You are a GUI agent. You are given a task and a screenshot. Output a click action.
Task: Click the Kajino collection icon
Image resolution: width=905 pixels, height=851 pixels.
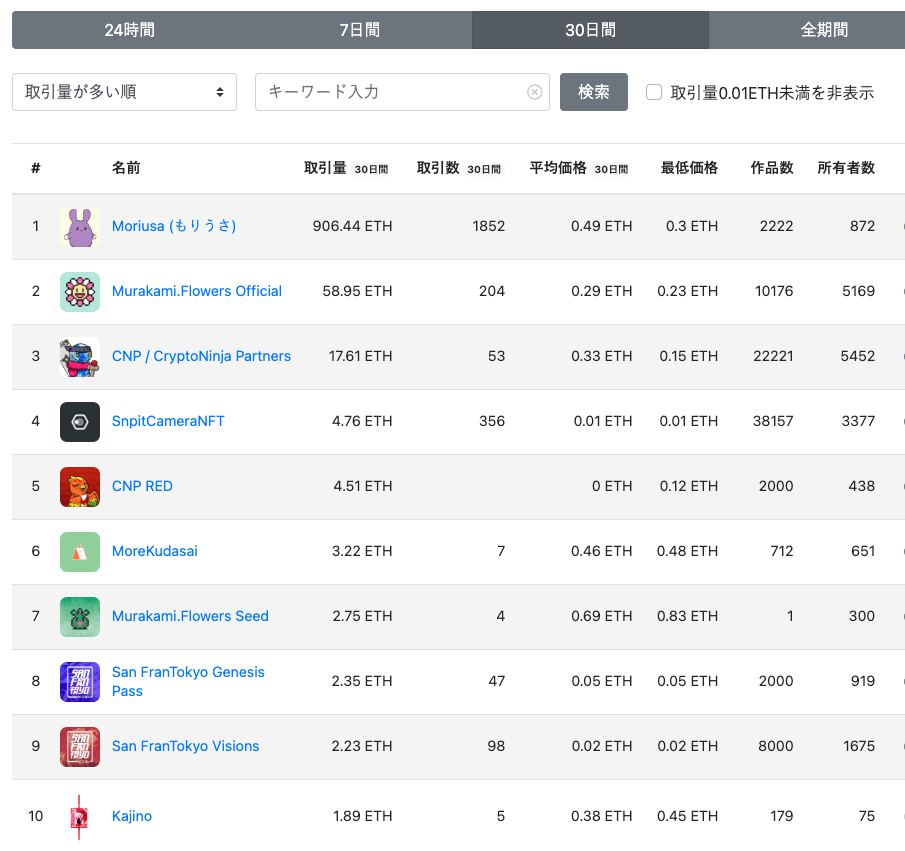[80, 816]
